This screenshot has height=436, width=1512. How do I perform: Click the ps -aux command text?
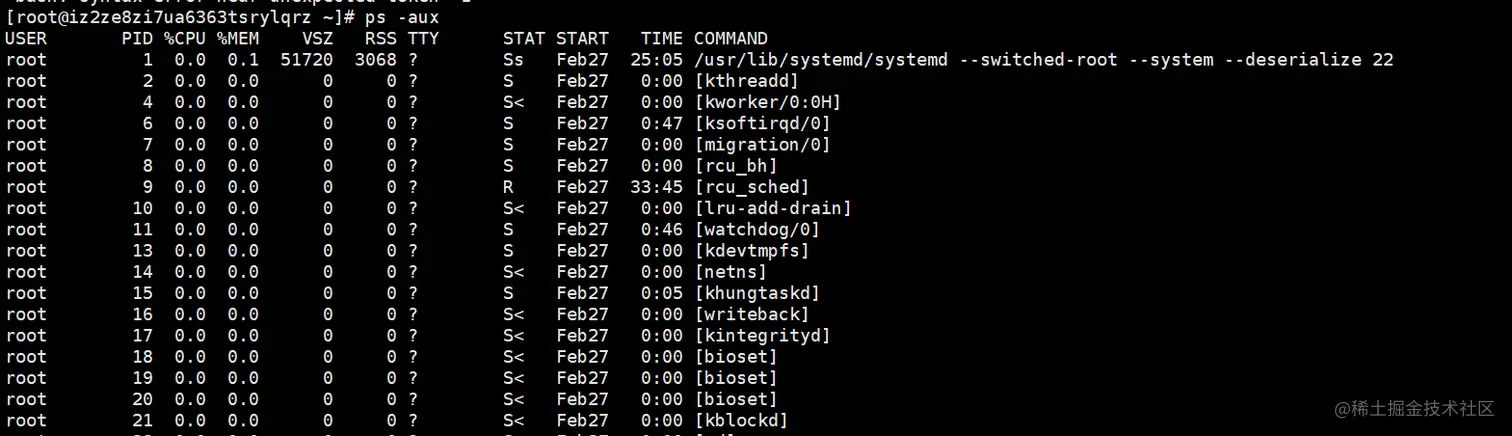[401, 18]
